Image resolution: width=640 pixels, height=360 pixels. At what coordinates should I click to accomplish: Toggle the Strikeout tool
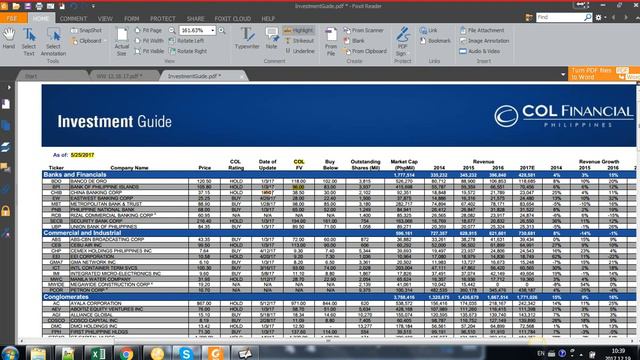(300, 41)
